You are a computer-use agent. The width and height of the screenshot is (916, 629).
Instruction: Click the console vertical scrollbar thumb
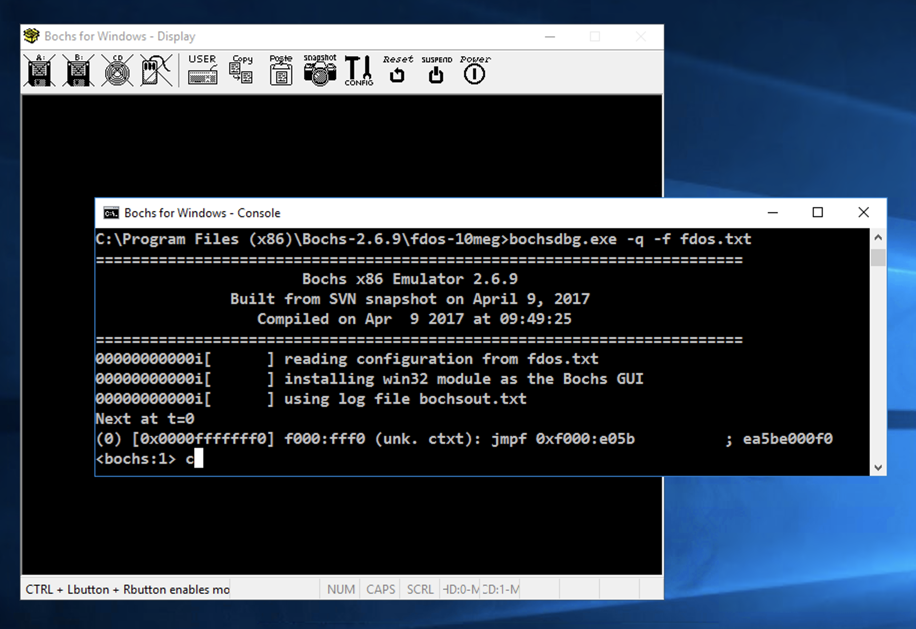coord(878,257)
